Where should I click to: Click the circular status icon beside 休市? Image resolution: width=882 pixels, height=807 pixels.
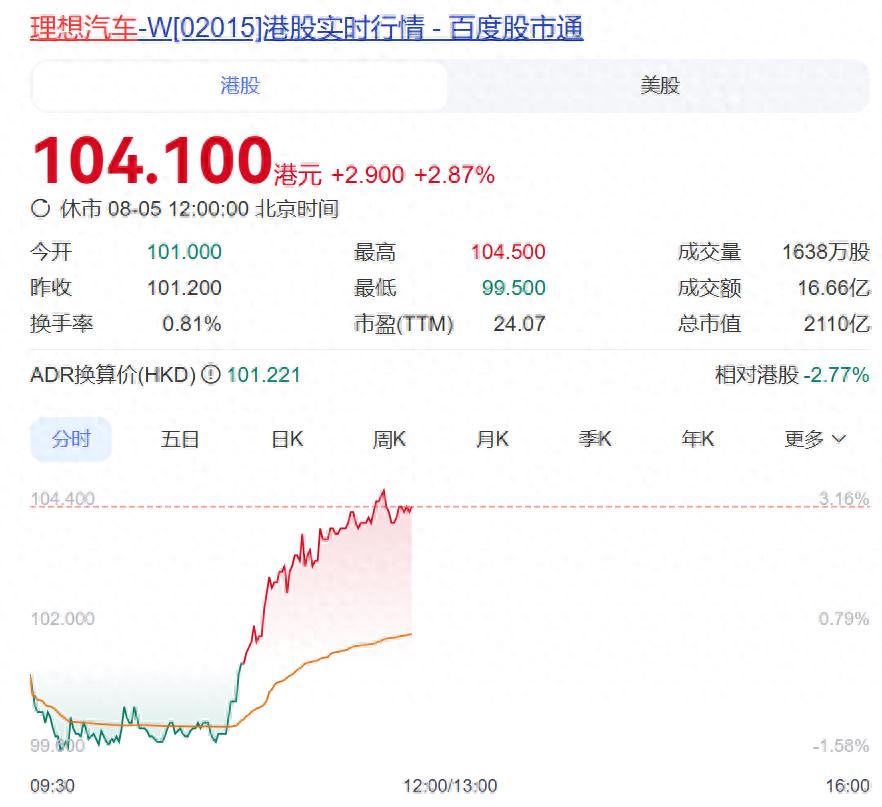(41, 209)
